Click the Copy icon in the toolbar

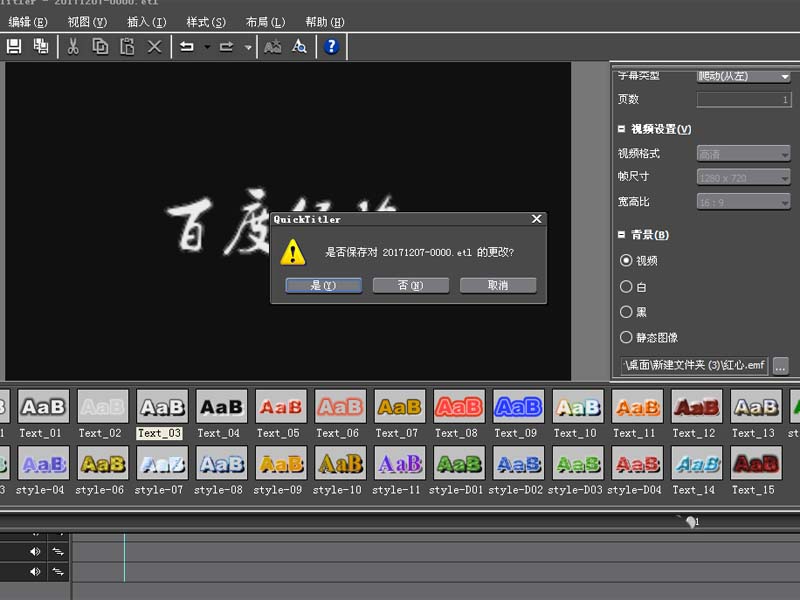coord(100,46)
